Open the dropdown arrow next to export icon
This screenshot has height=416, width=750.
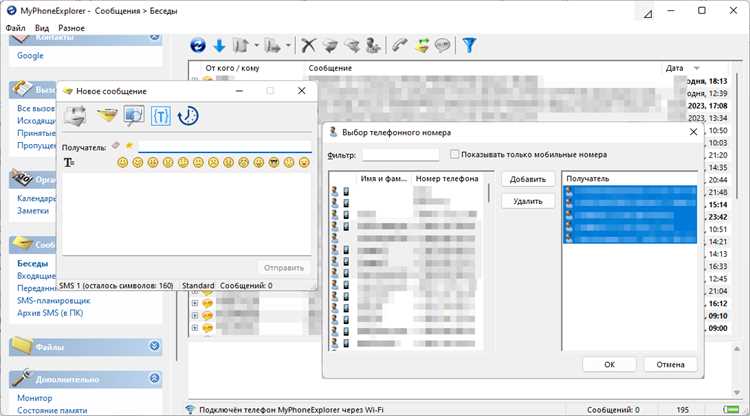(288, 46)
